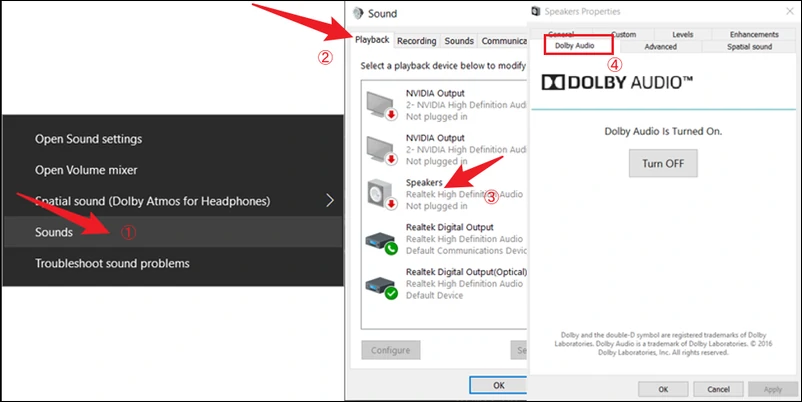Click Default Communications Device status text
Viewport: 802px width, 402px height.
[466, 251]
